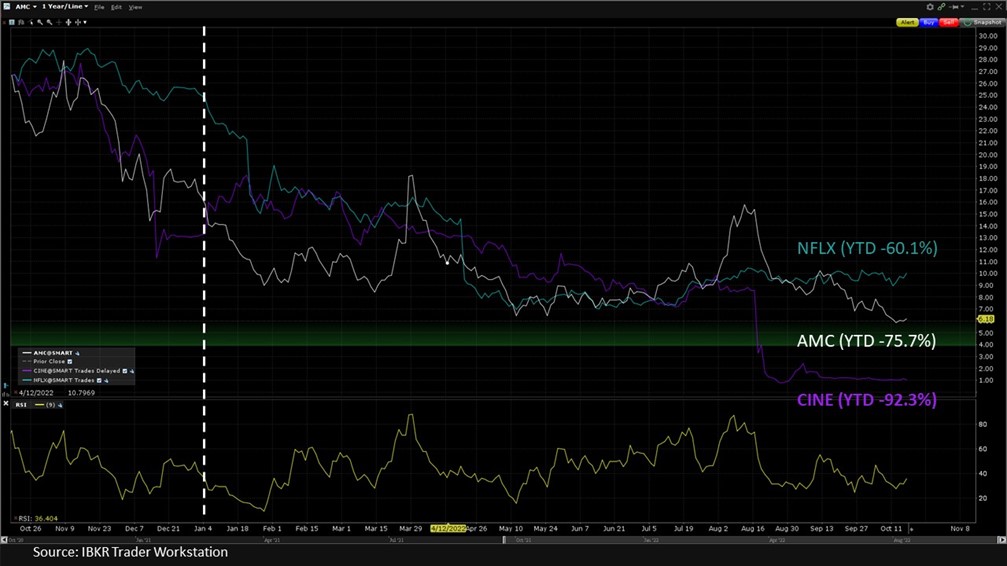Screen dimensions: 1007x566
Task: Open chart settings gear icon
Action: click(930, 7)
